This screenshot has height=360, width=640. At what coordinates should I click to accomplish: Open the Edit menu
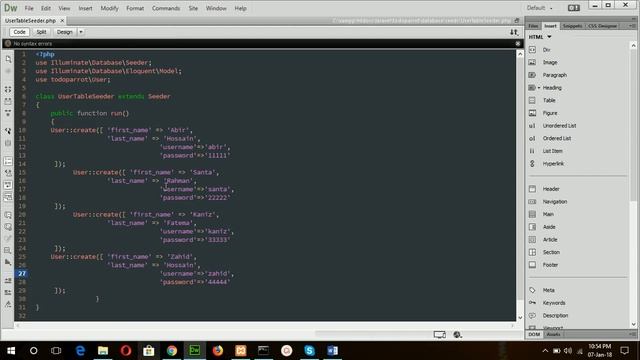pos(46,8)
